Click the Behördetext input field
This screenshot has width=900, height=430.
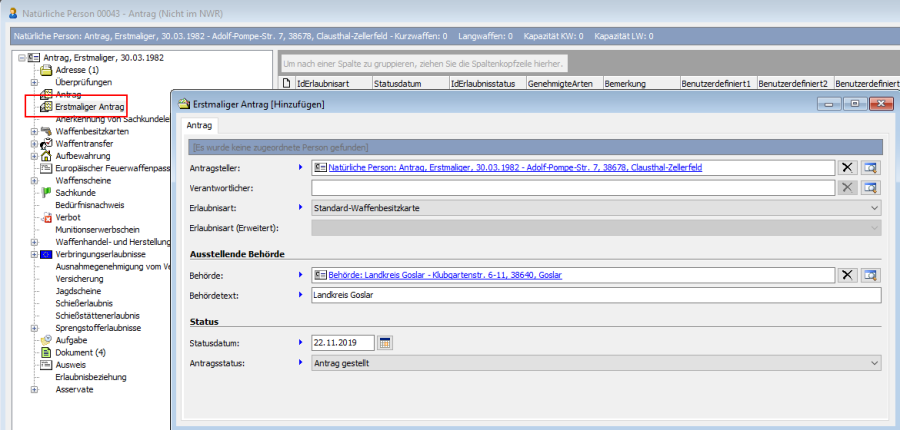coord(595,295)
